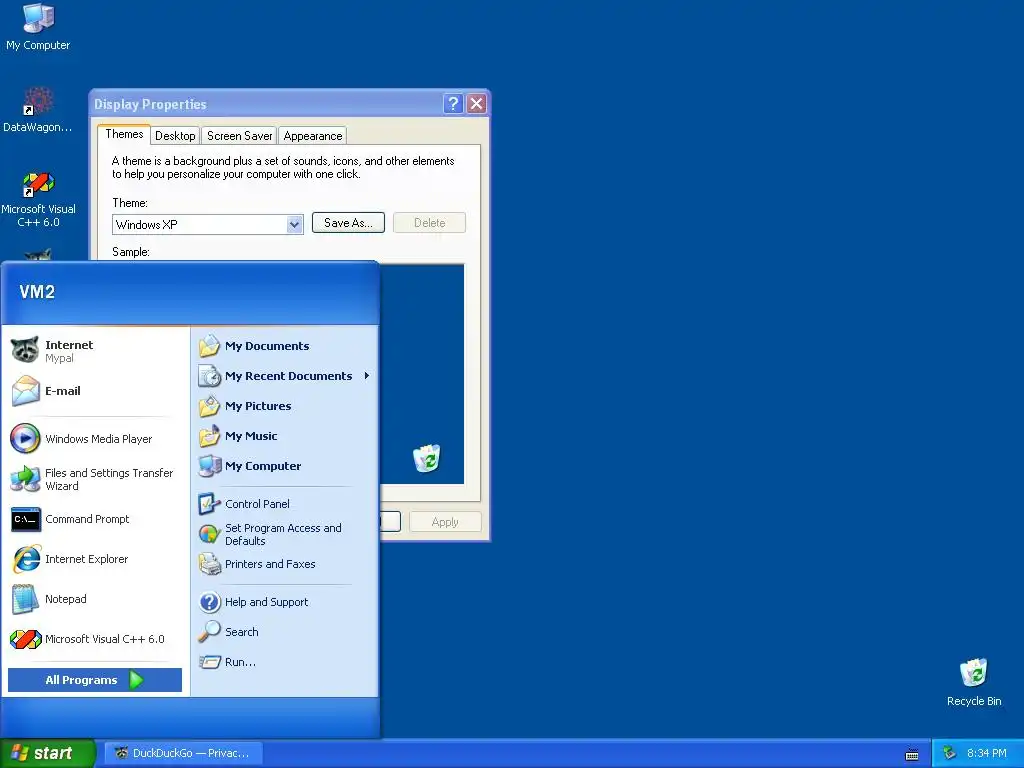The width and height of the screenshot is (1024, 768).
Task: Open My Music folder
Action: click(285, 436)
